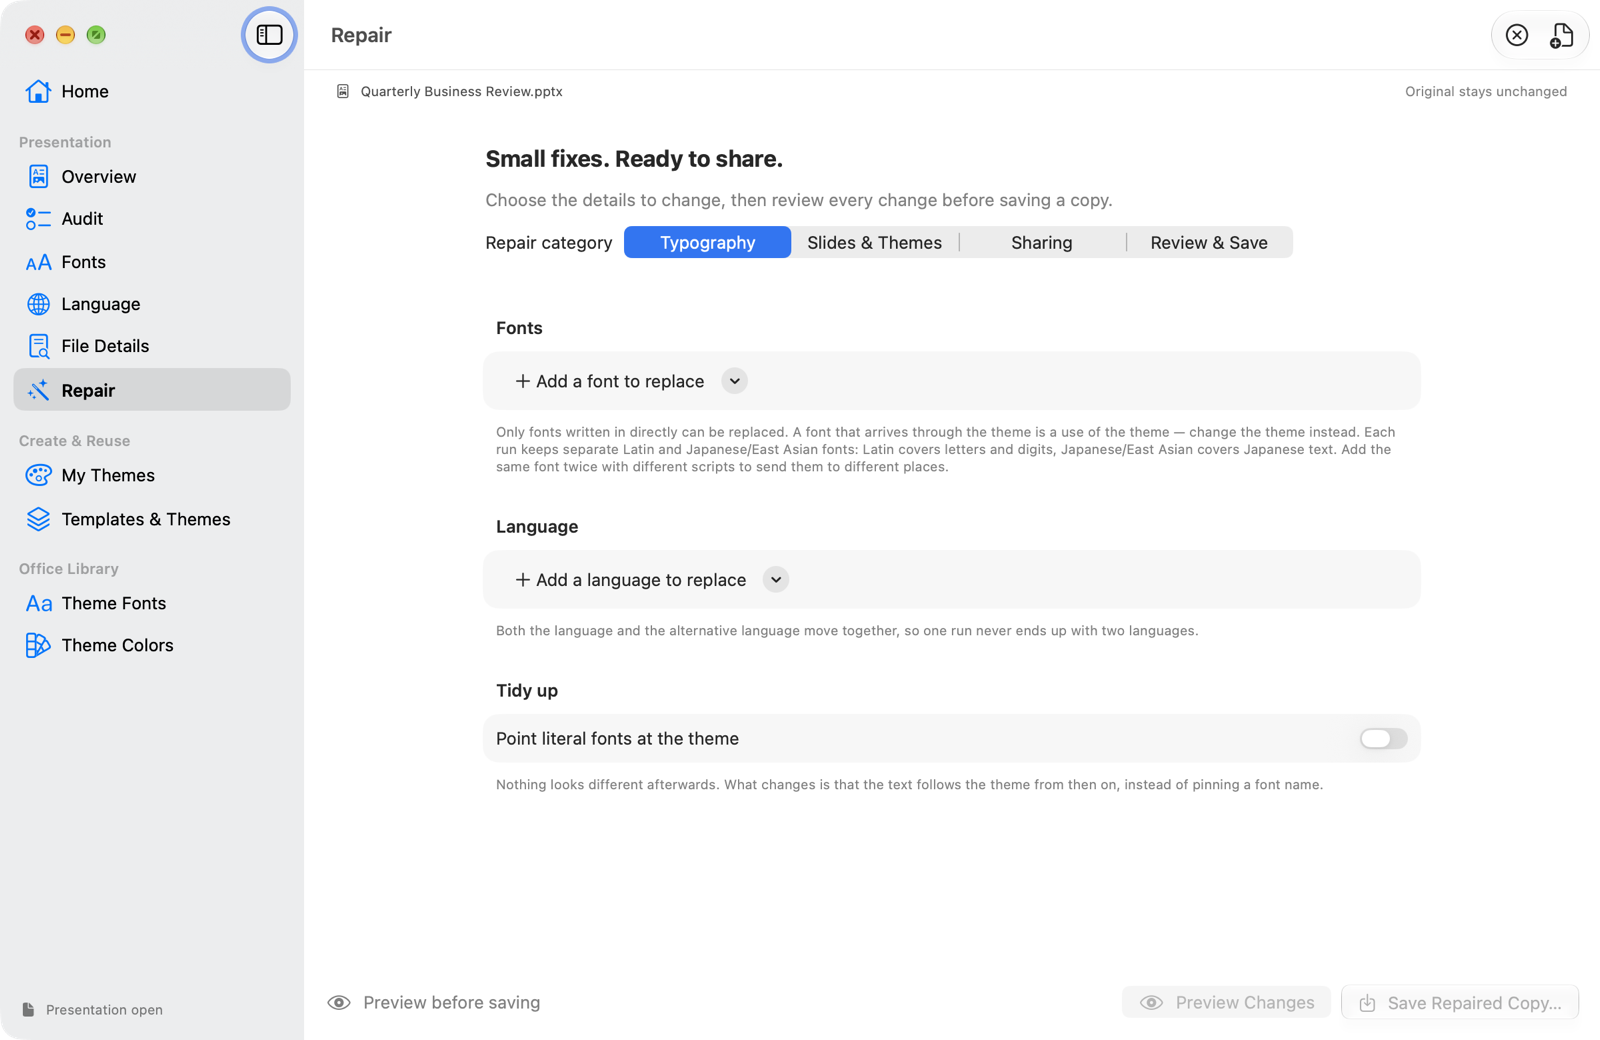Click the Language globe icon
The width and height of the screenshot is (1600, 1040).
[x=38, y=304]
